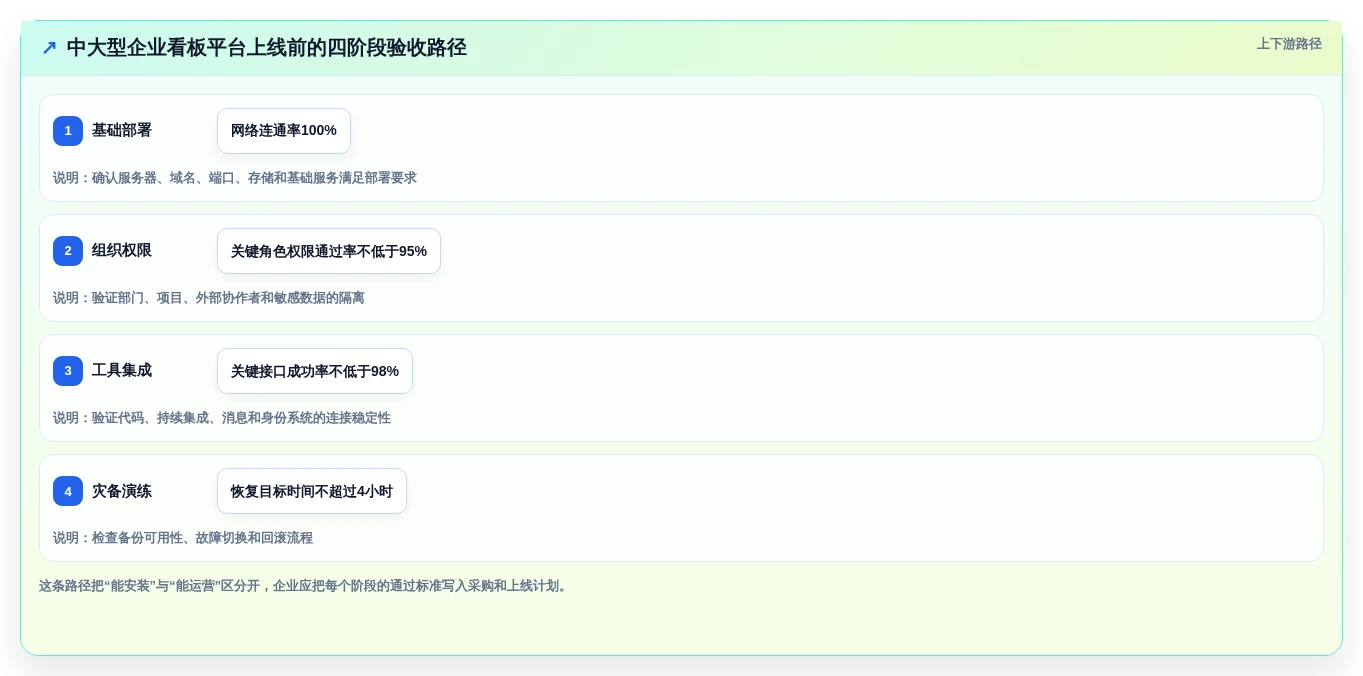Click the 关键角色权限通过率不低于95% chip

[329, 251]
